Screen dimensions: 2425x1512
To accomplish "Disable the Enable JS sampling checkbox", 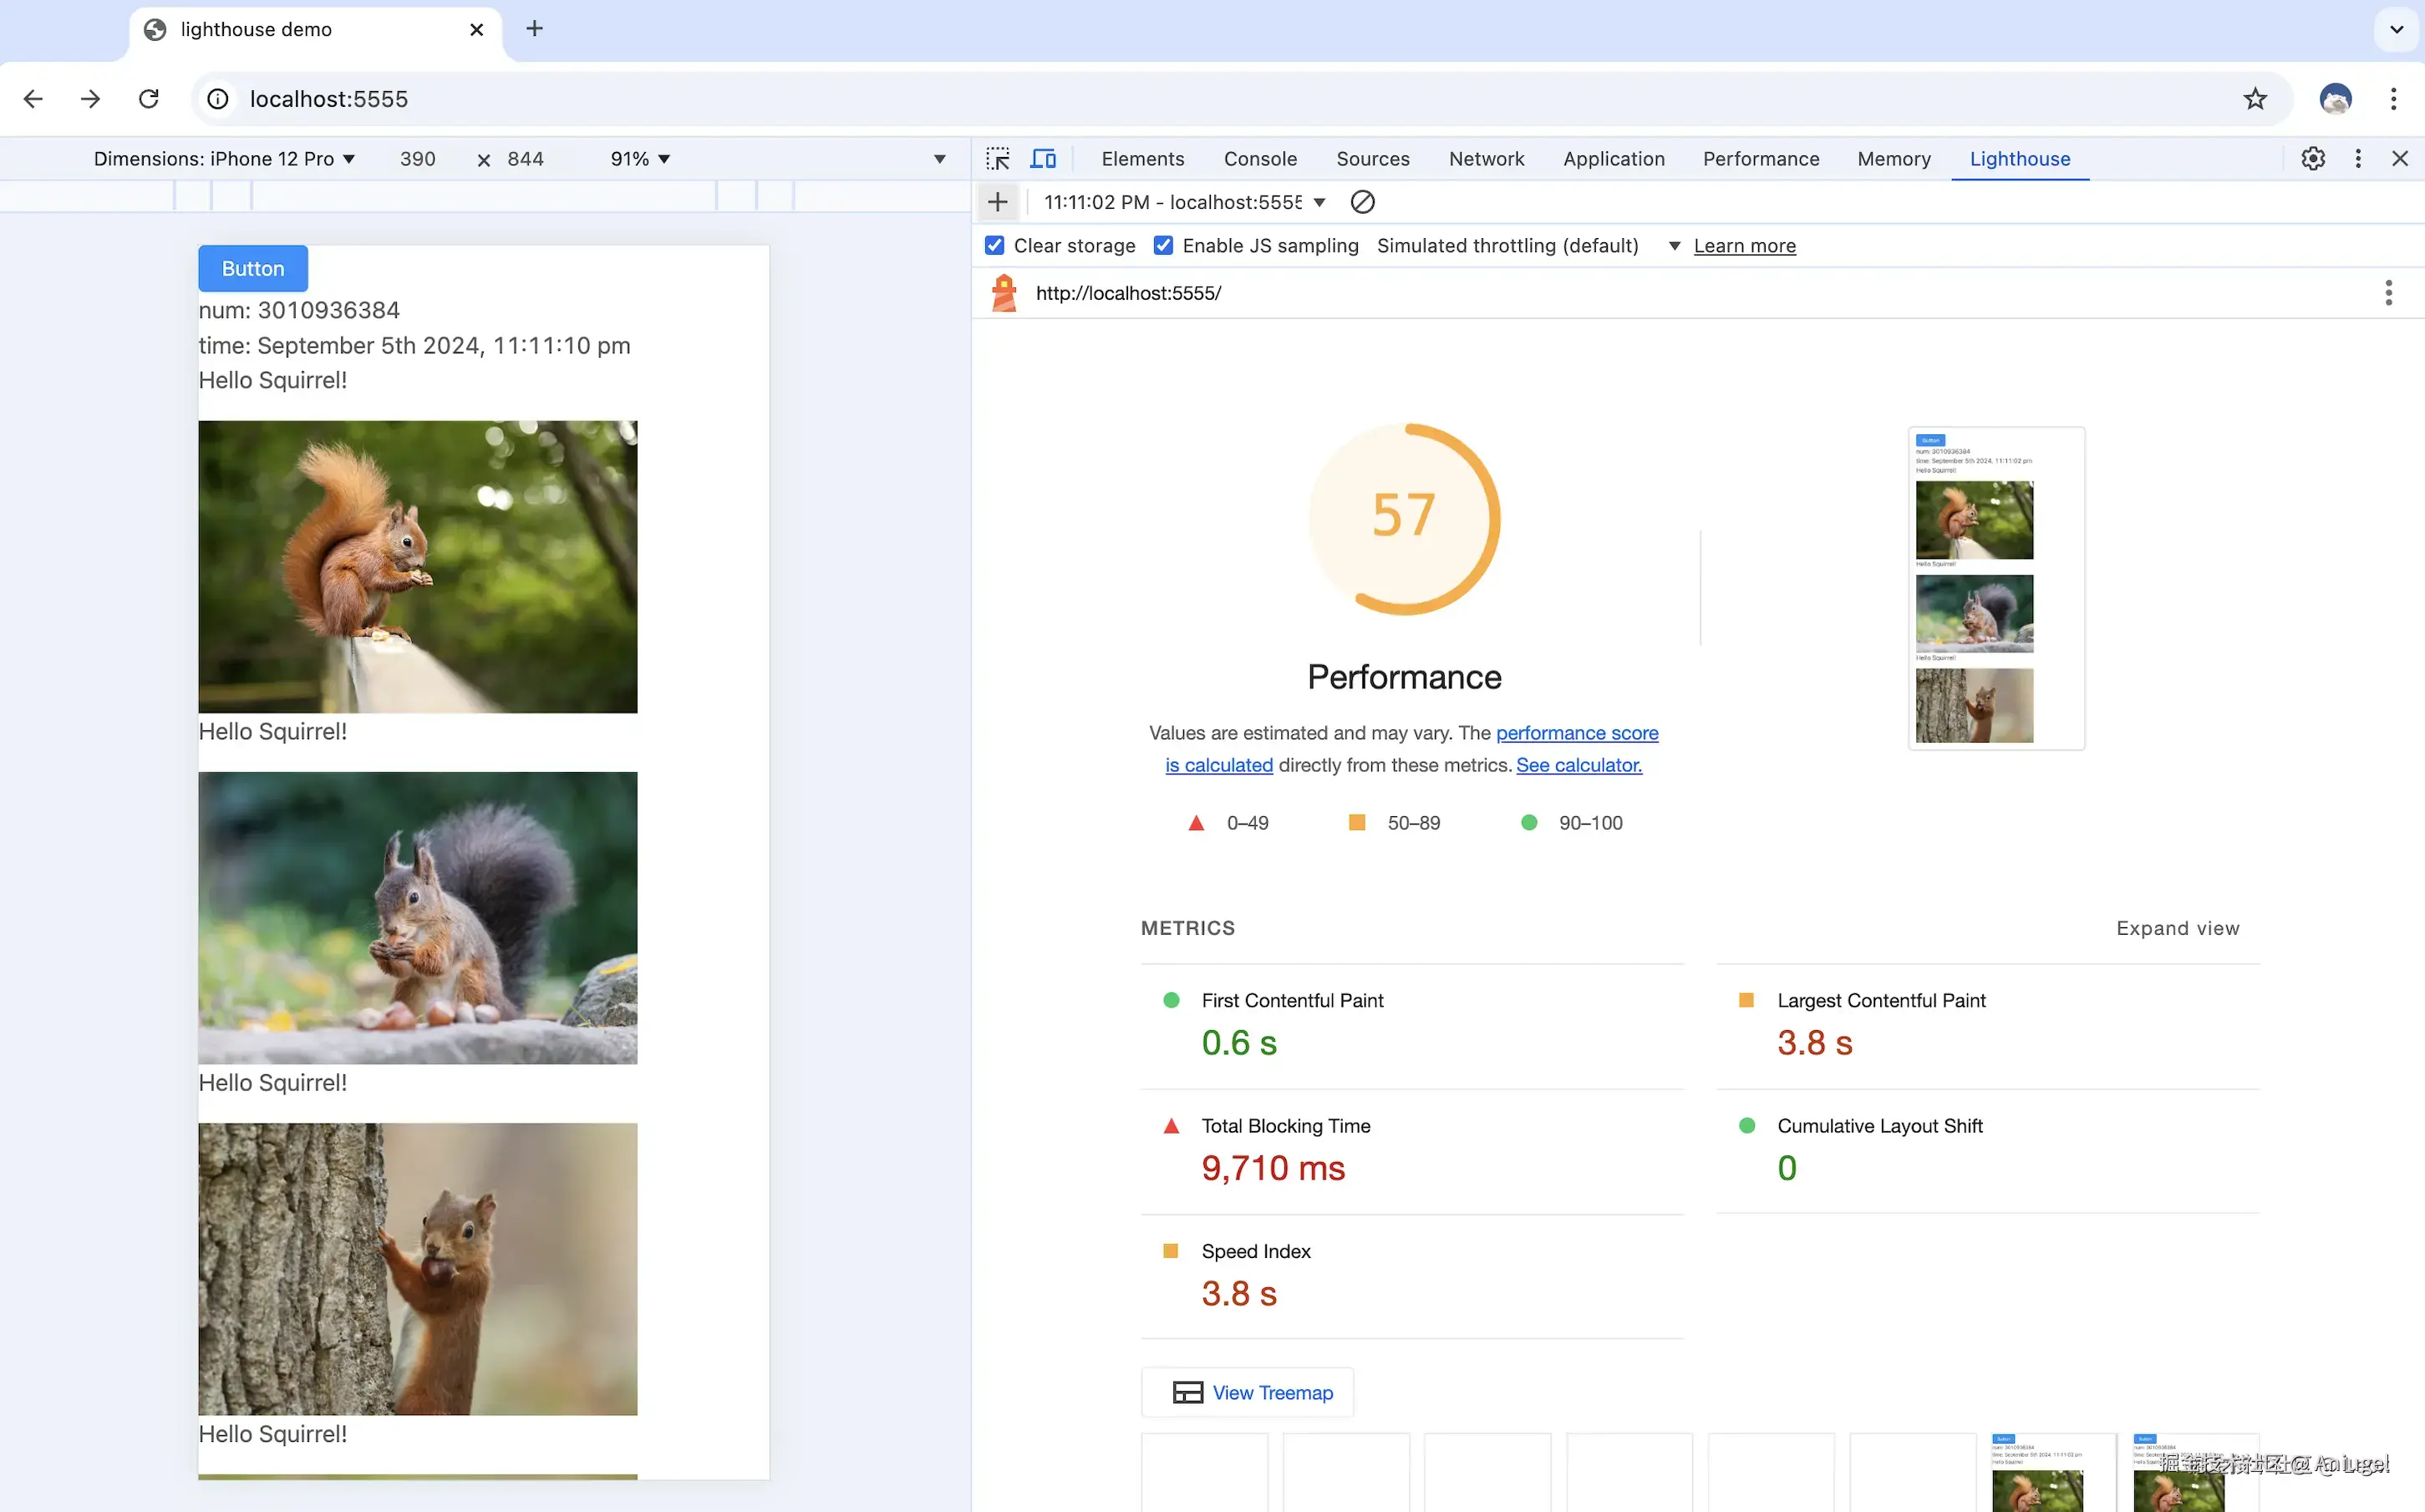I will (x=1163, y=246).
